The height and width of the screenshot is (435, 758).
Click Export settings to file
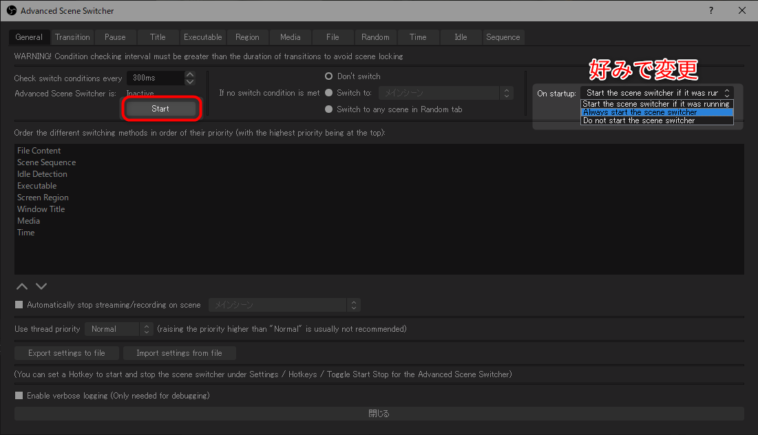[x=67, y=353]
